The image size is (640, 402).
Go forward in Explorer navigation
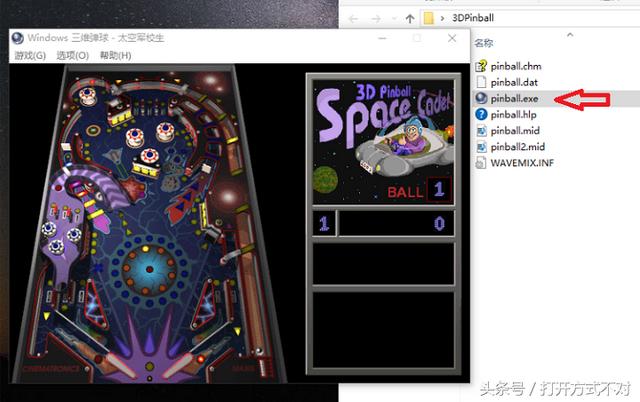pos(376,19)
